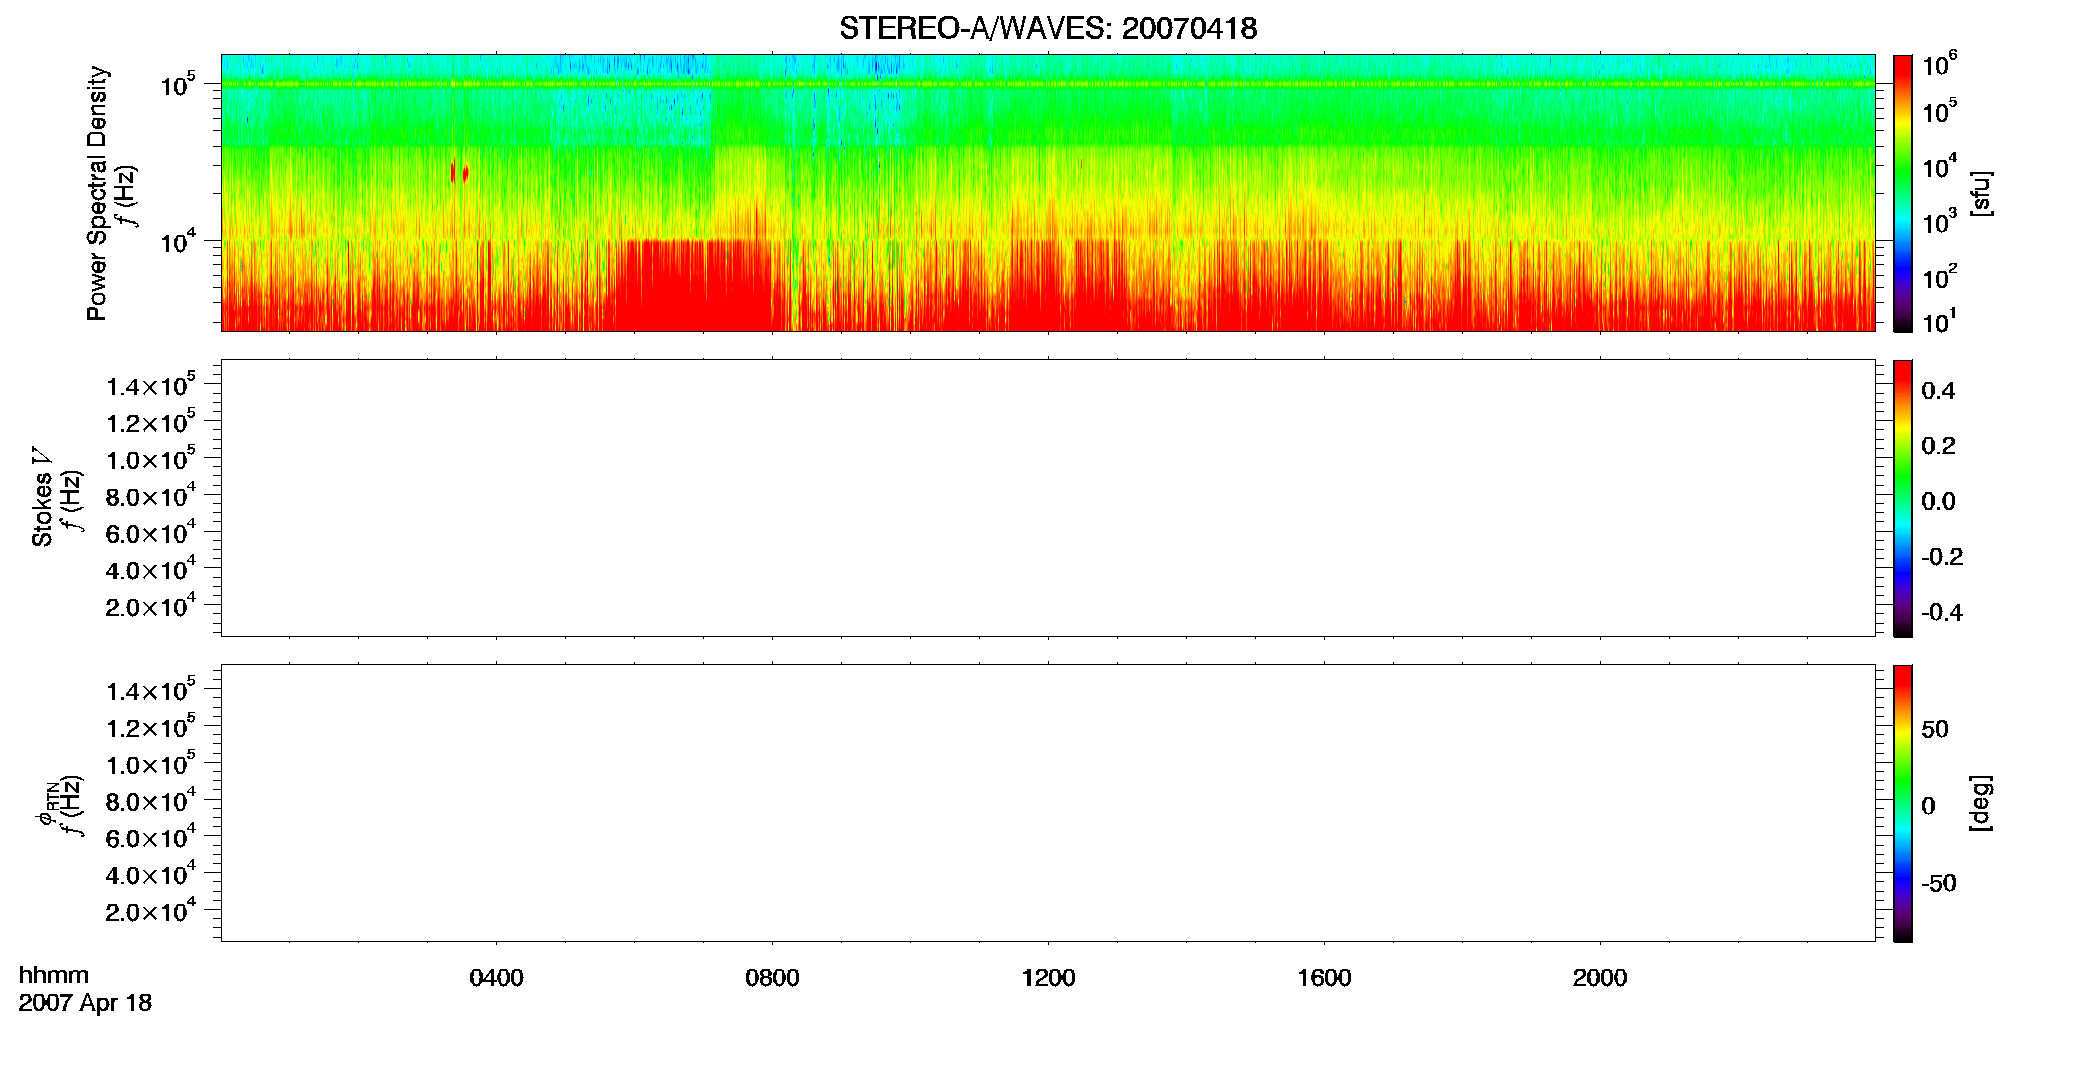Click the 6.0×10^4 tick in Stokes V panel
The width and height of the screenshot is (2096, 1080).
[150, 532]
